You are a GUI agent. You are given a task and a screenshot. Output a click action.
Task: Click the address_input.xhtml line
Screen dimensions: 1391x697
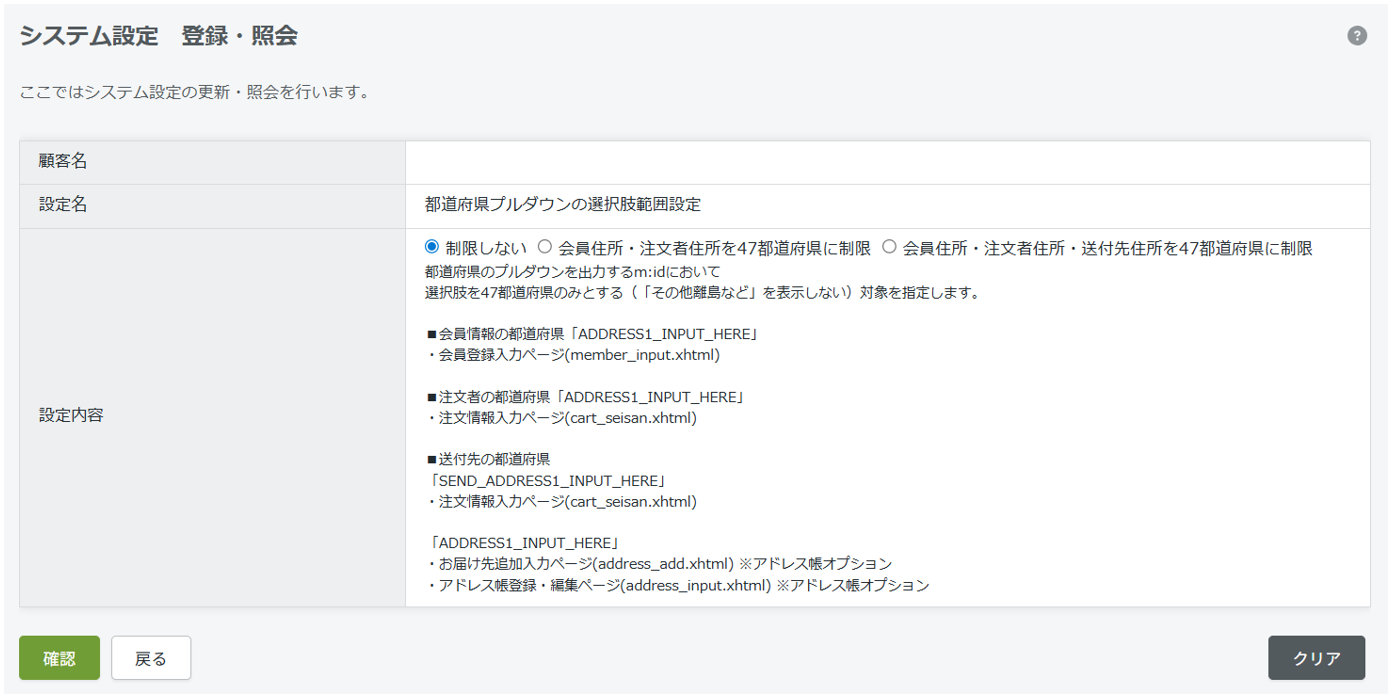click(678, 586)
